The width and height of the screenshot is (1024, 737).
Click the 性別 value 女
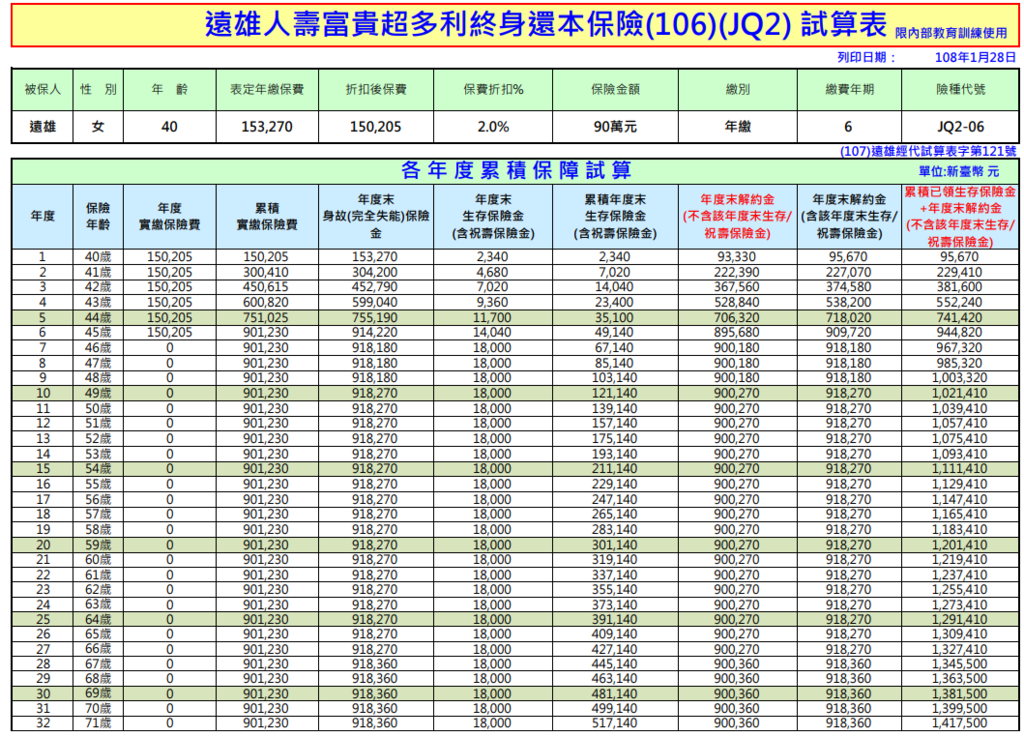coord(98,127)
